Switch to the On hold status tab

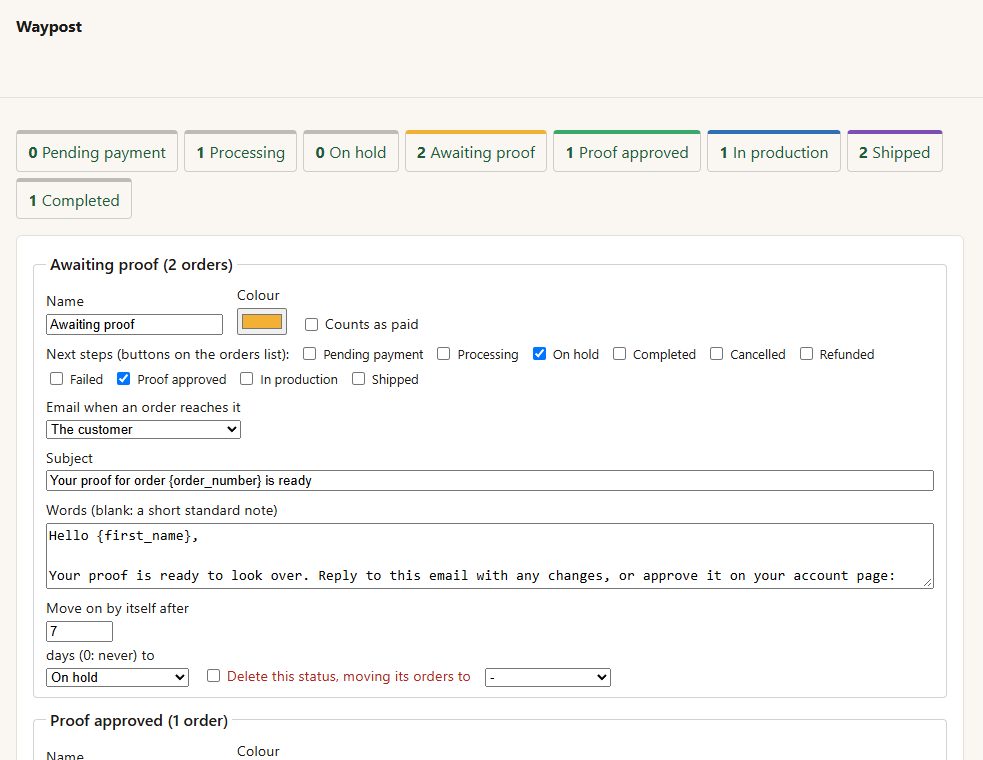350,151
